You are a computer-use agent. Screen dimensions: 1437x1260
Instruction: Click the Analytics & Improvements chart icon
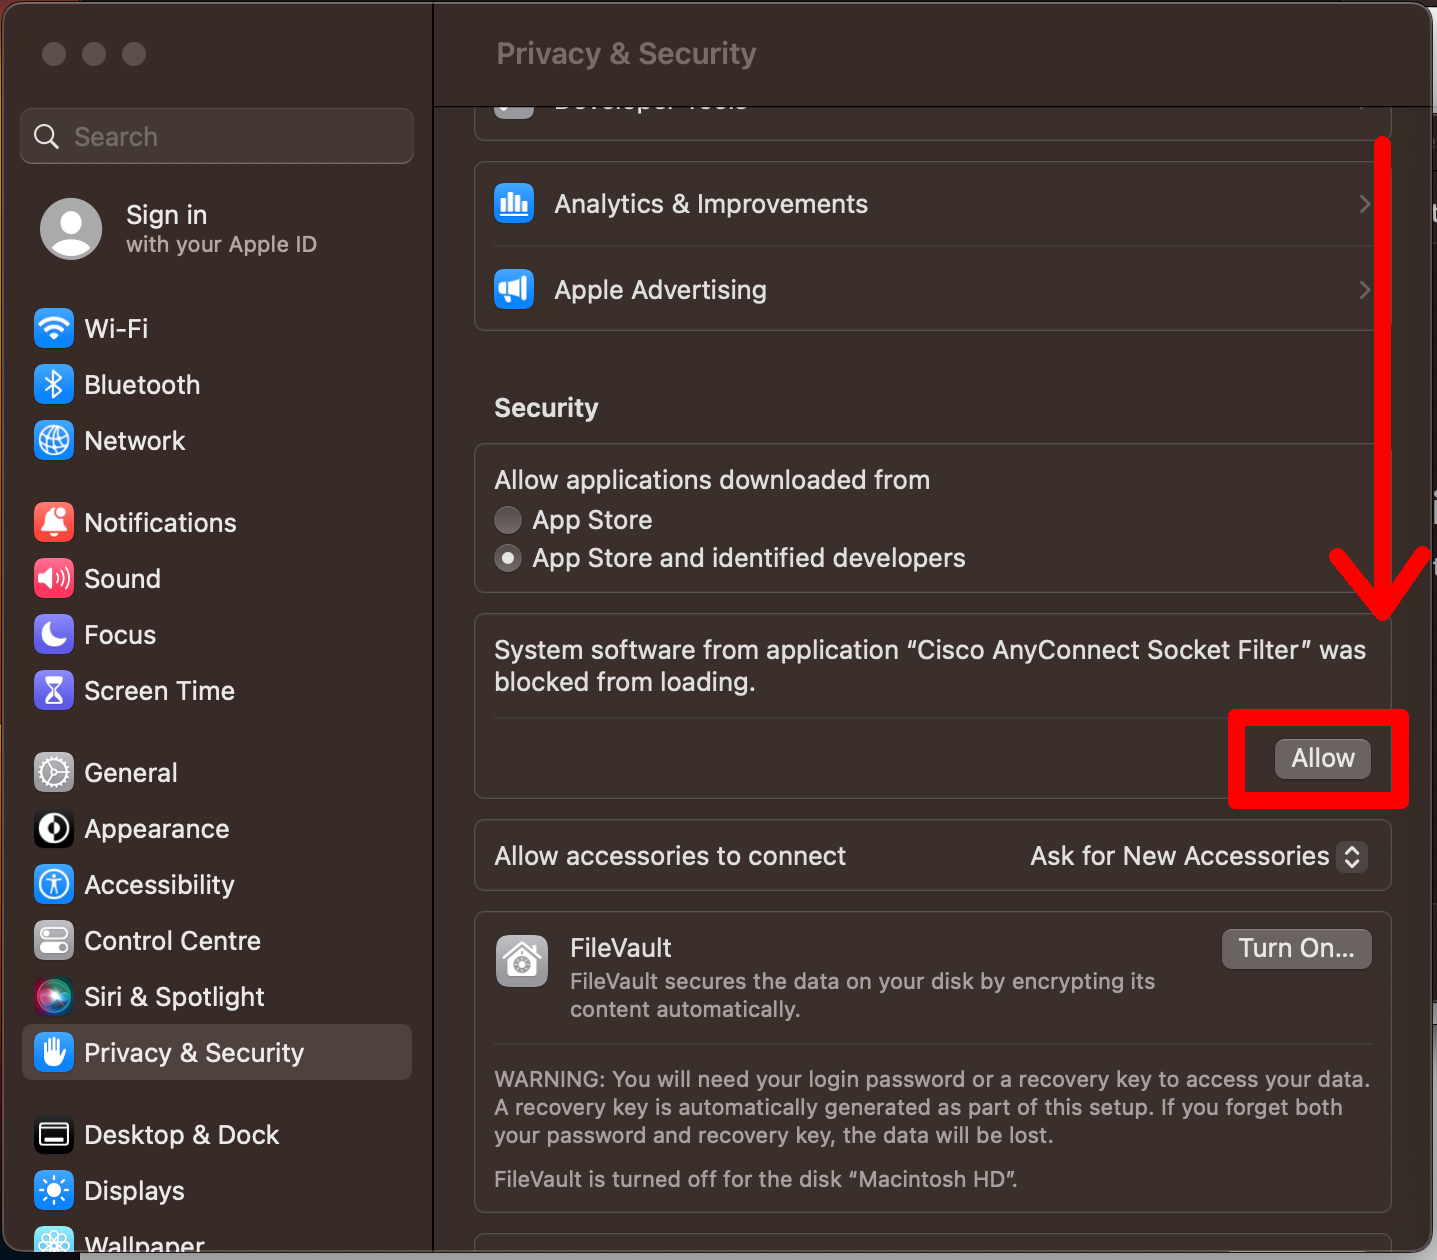click(513, 203)
